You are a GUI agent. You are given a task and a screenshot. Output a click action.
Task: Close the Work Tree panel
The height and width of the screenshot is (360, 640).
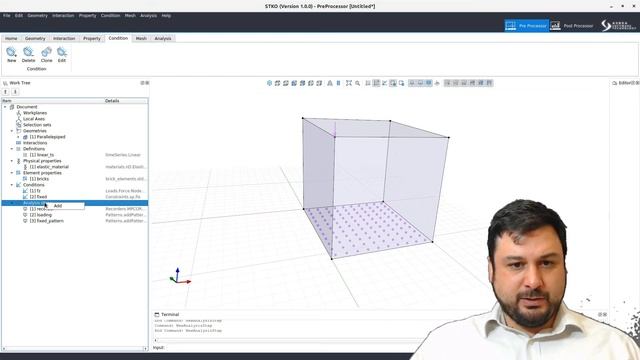click(147, 83)
